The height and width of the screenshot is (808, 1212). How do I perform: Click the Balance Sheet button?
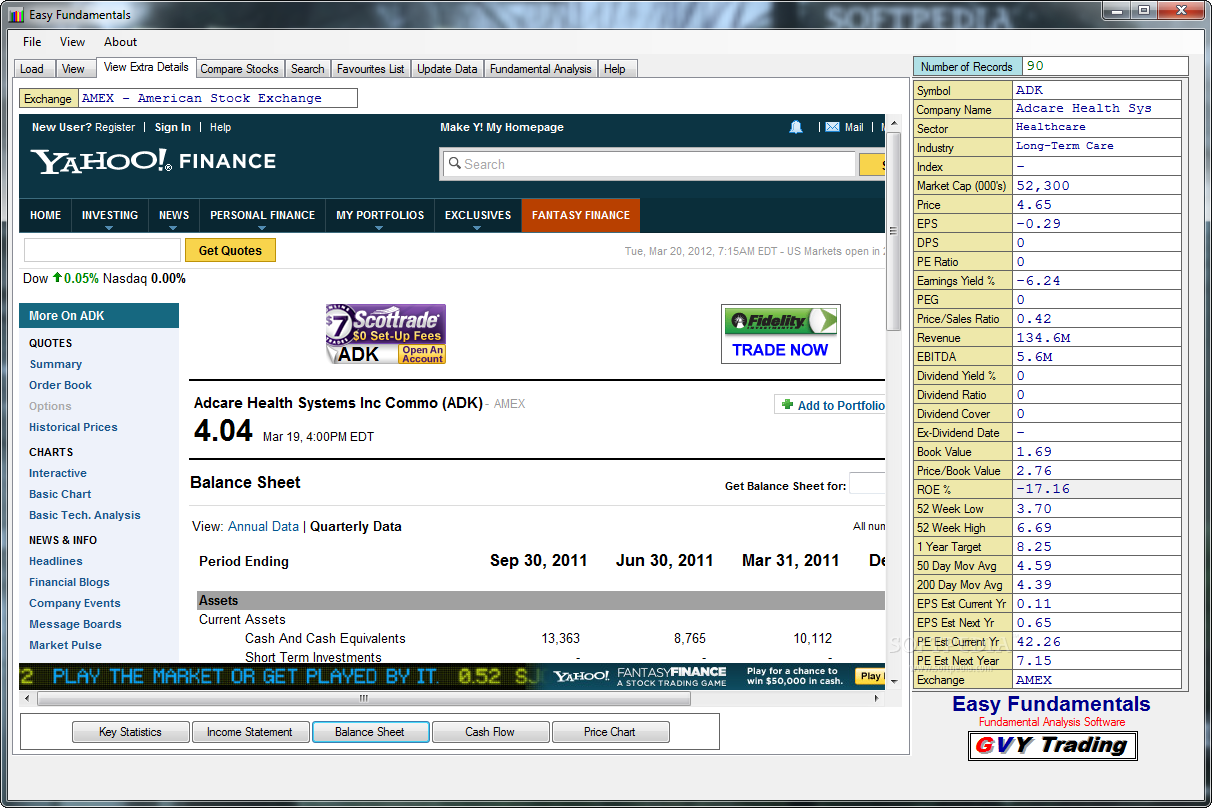coord(370,732)
